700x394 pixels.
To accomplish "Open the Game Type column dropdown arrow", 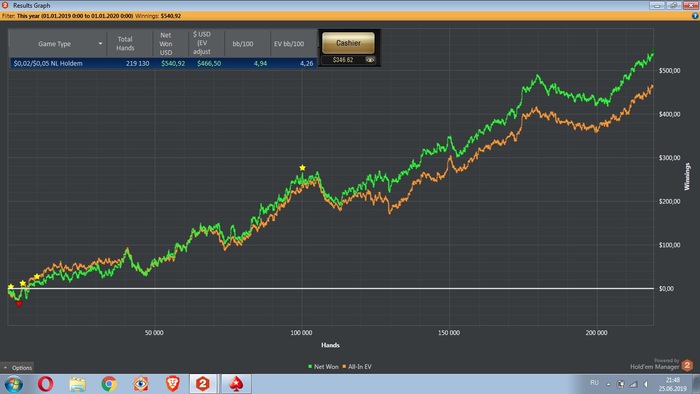I will click(100, 44).
